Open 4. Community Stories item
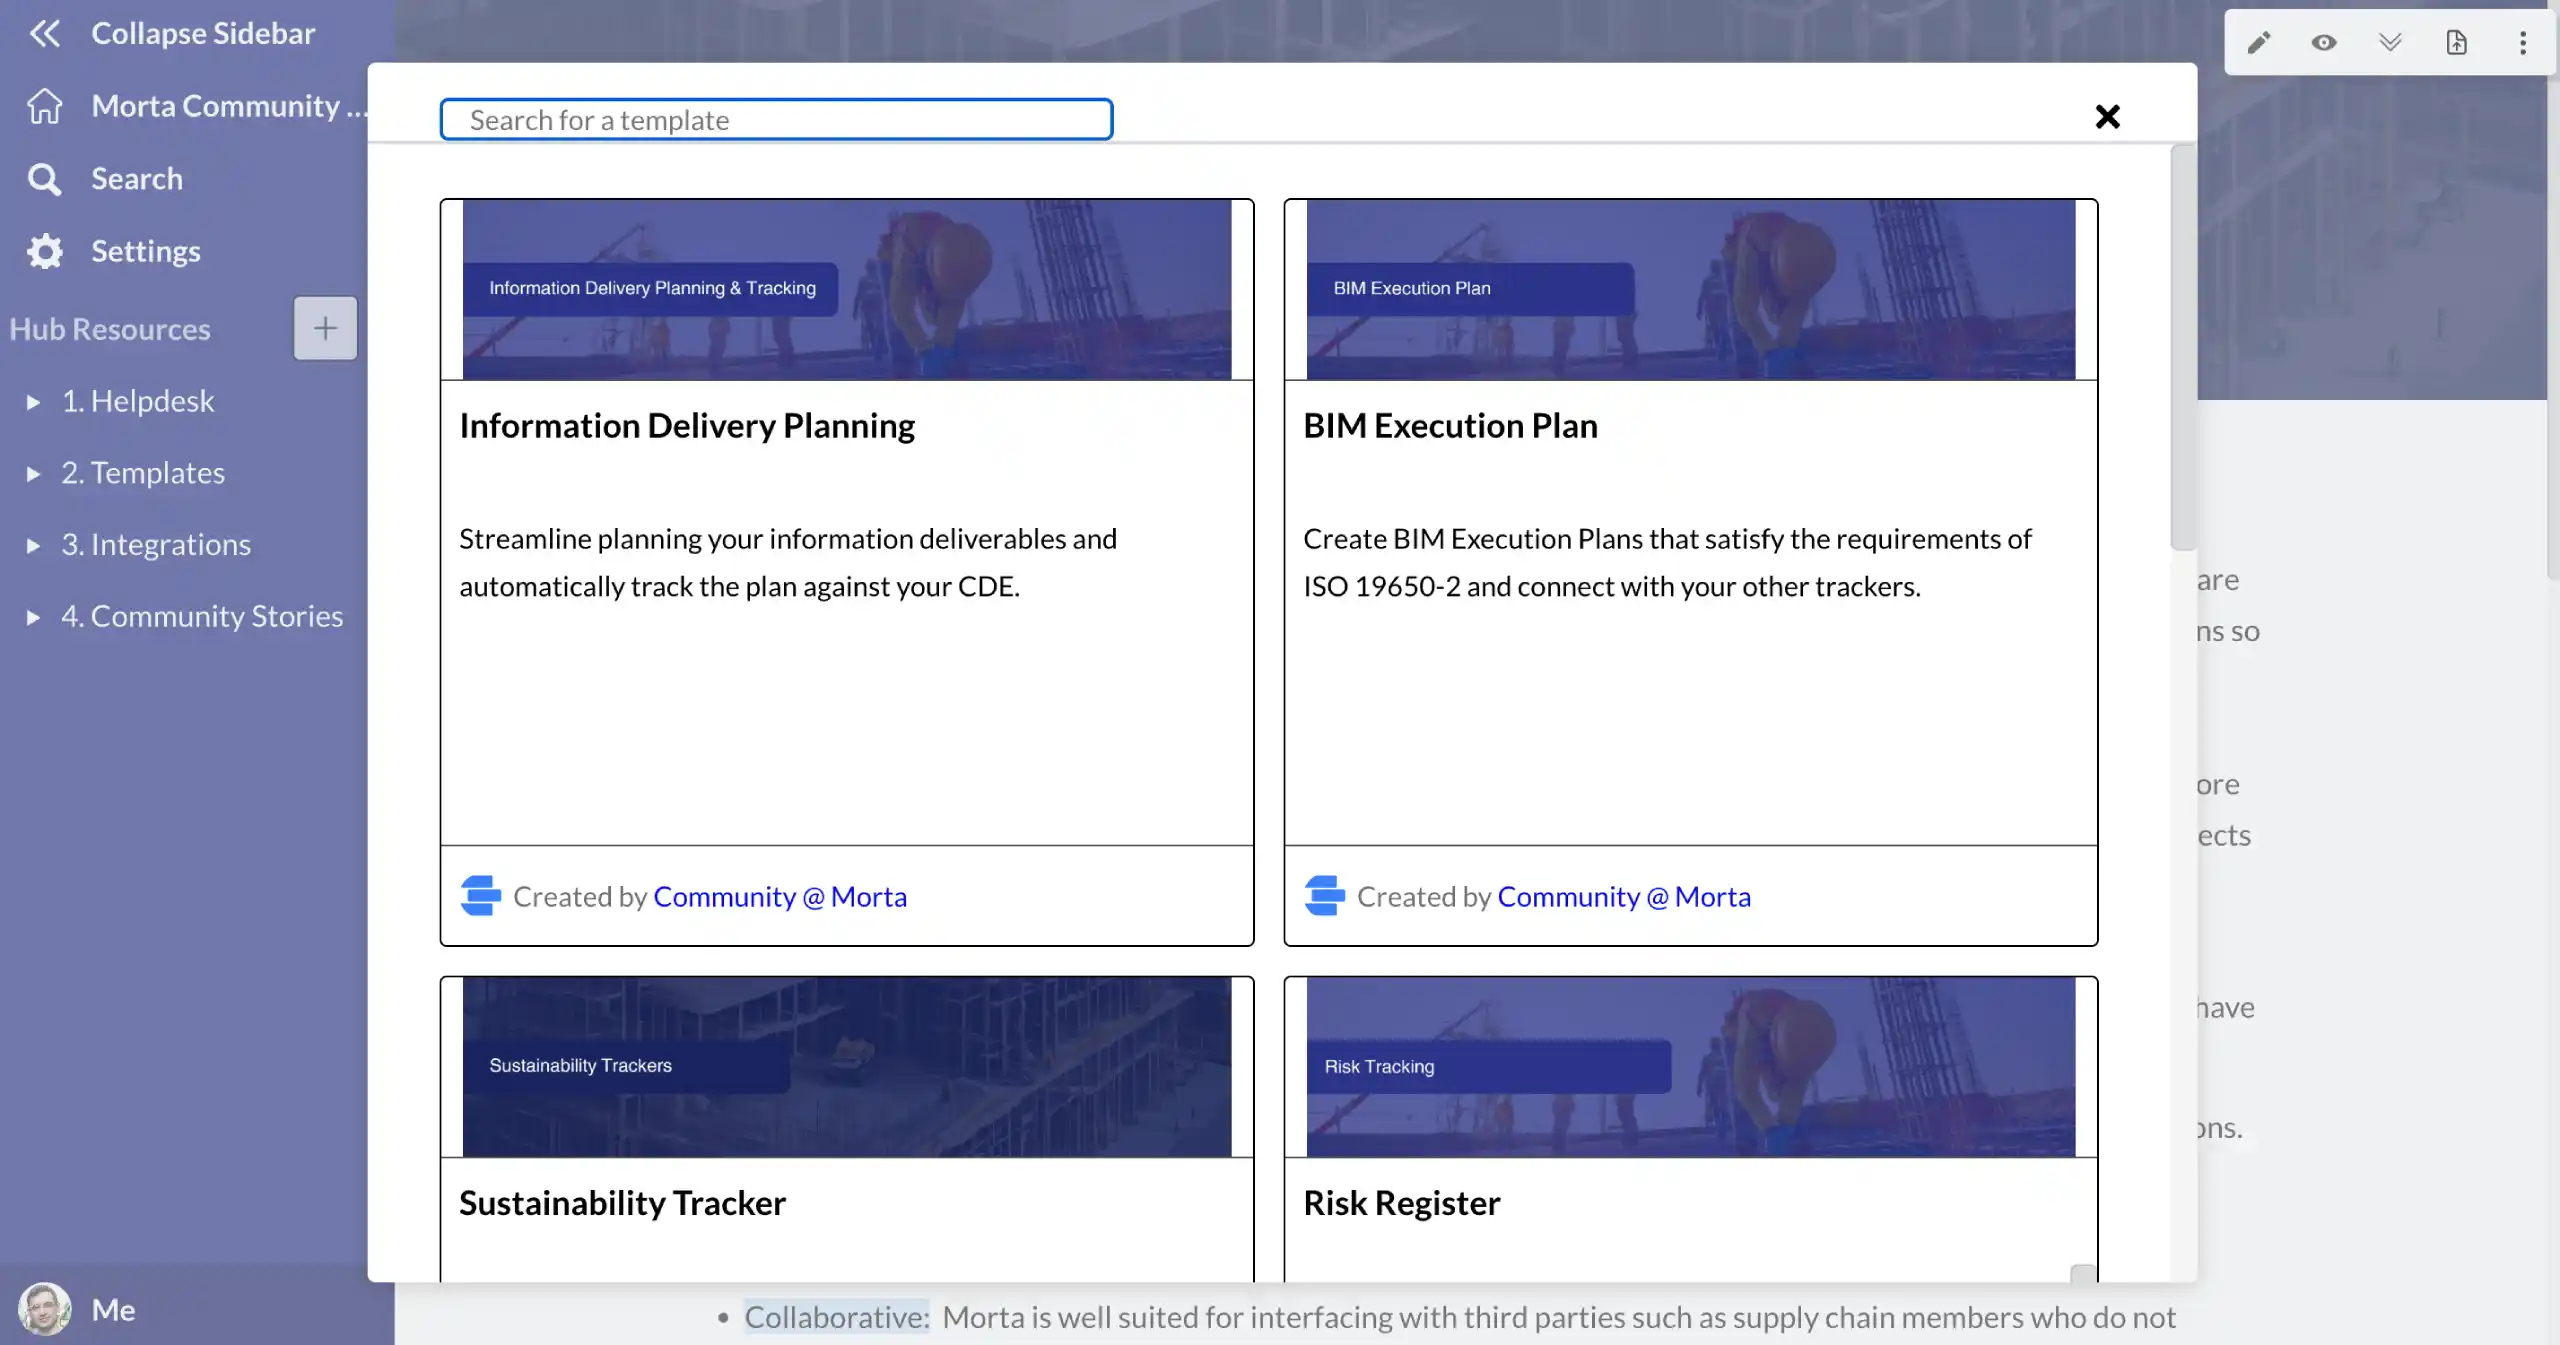 tap(202, 616)
